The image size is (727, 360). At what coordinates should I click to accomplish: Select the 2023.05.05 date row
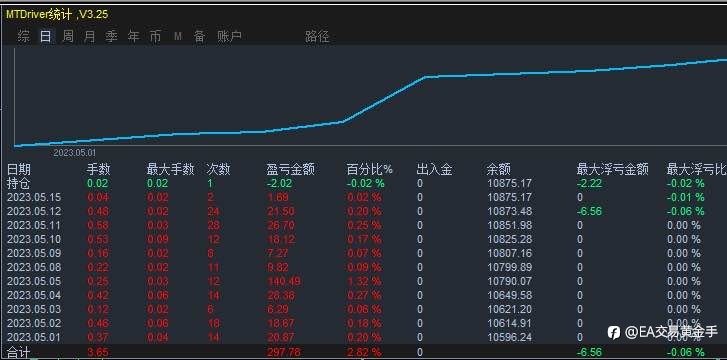[x=34, y=281]
